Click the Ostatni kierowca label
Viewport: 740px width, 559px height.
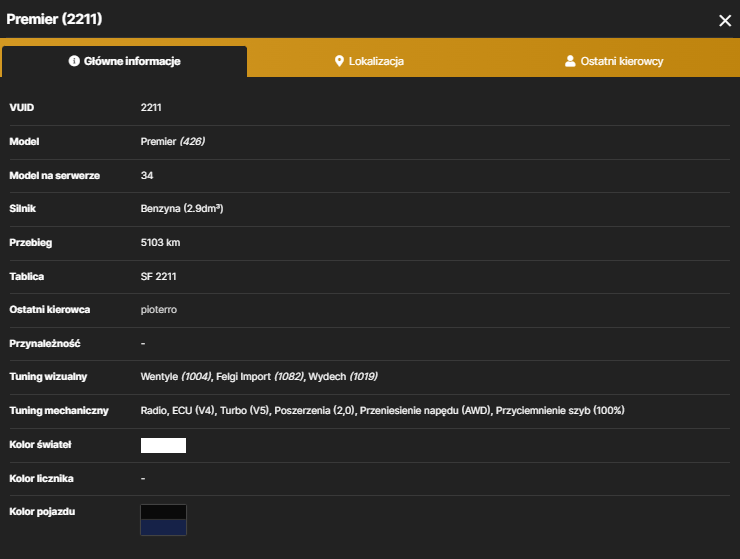(x=50, y=310)
